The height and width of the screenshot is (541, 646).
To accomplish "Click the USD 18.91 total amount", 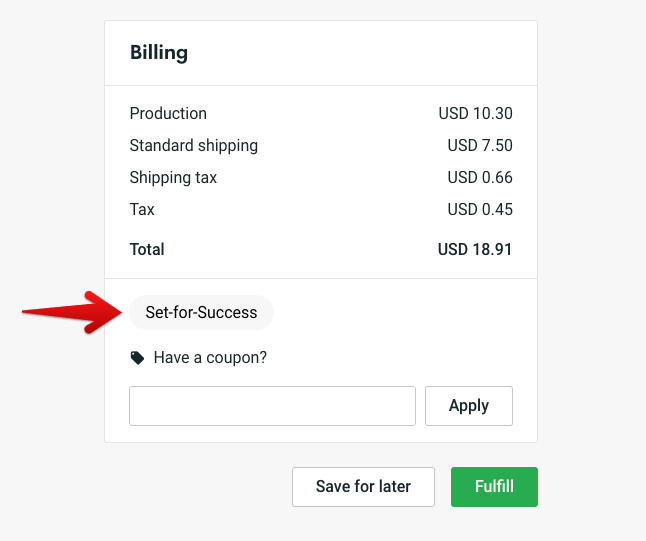I will click(x=475, y=249).
